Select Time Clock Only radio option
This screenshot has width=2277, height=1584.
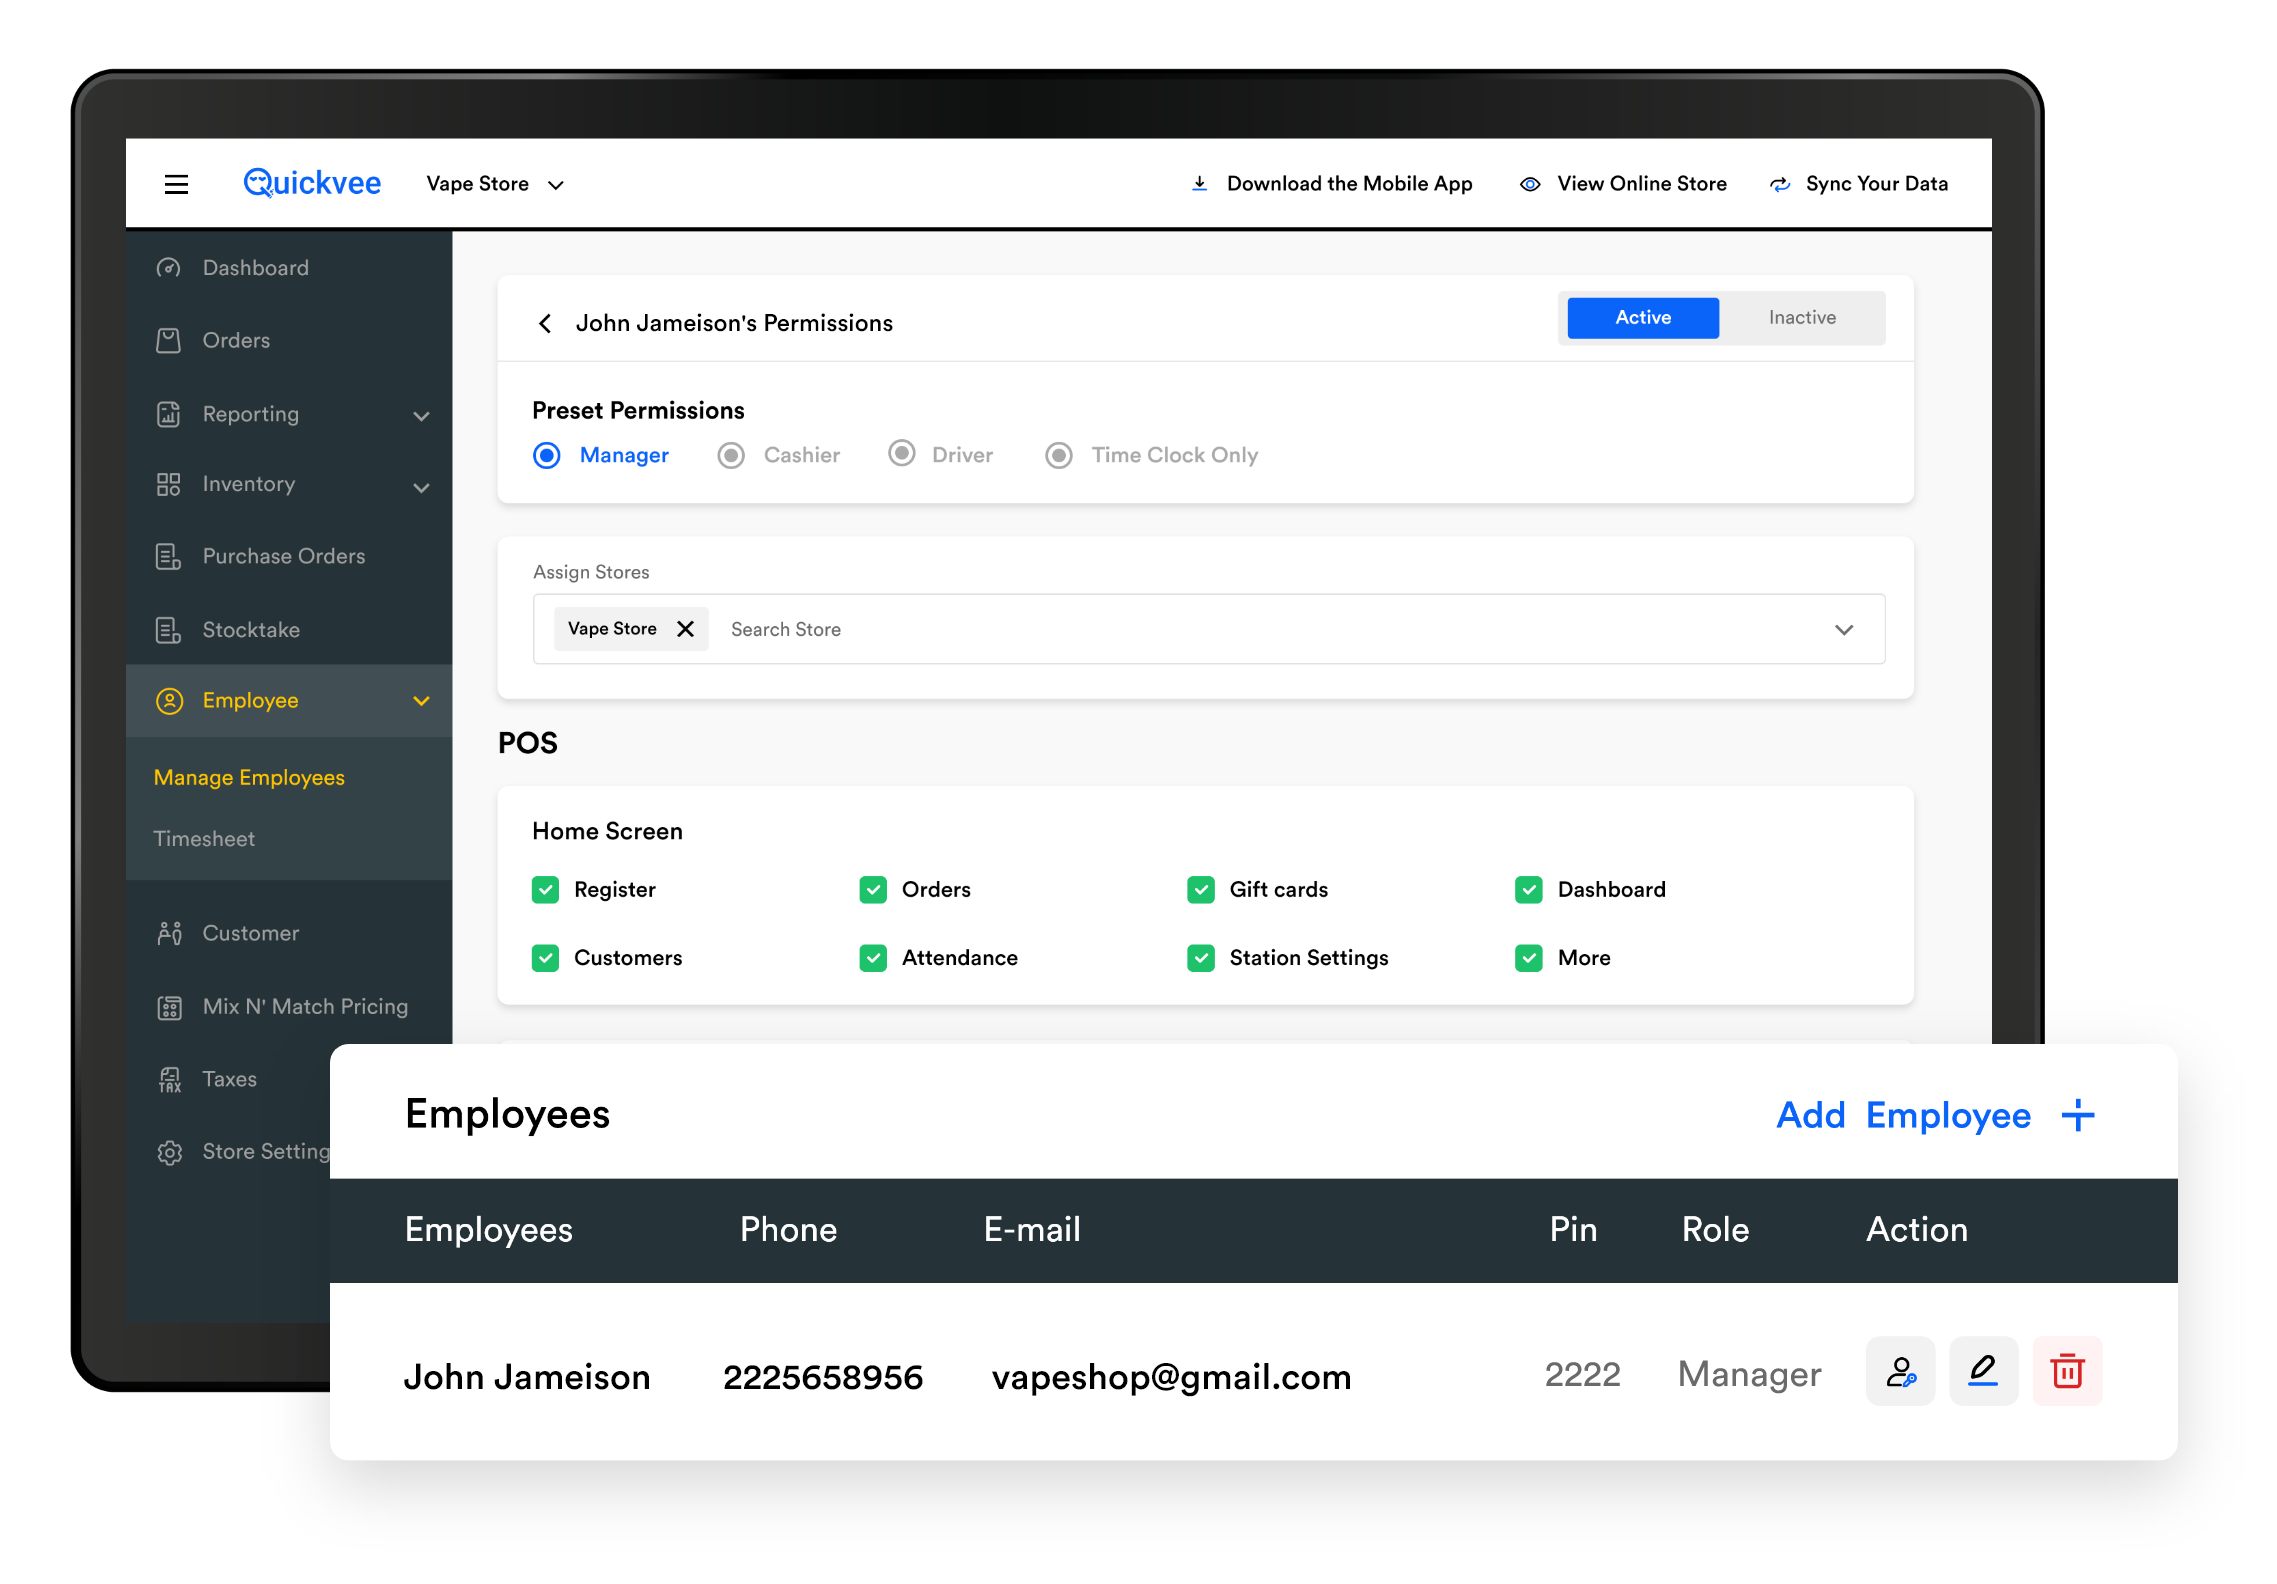pyautogui.click(x=1059, y=456)
